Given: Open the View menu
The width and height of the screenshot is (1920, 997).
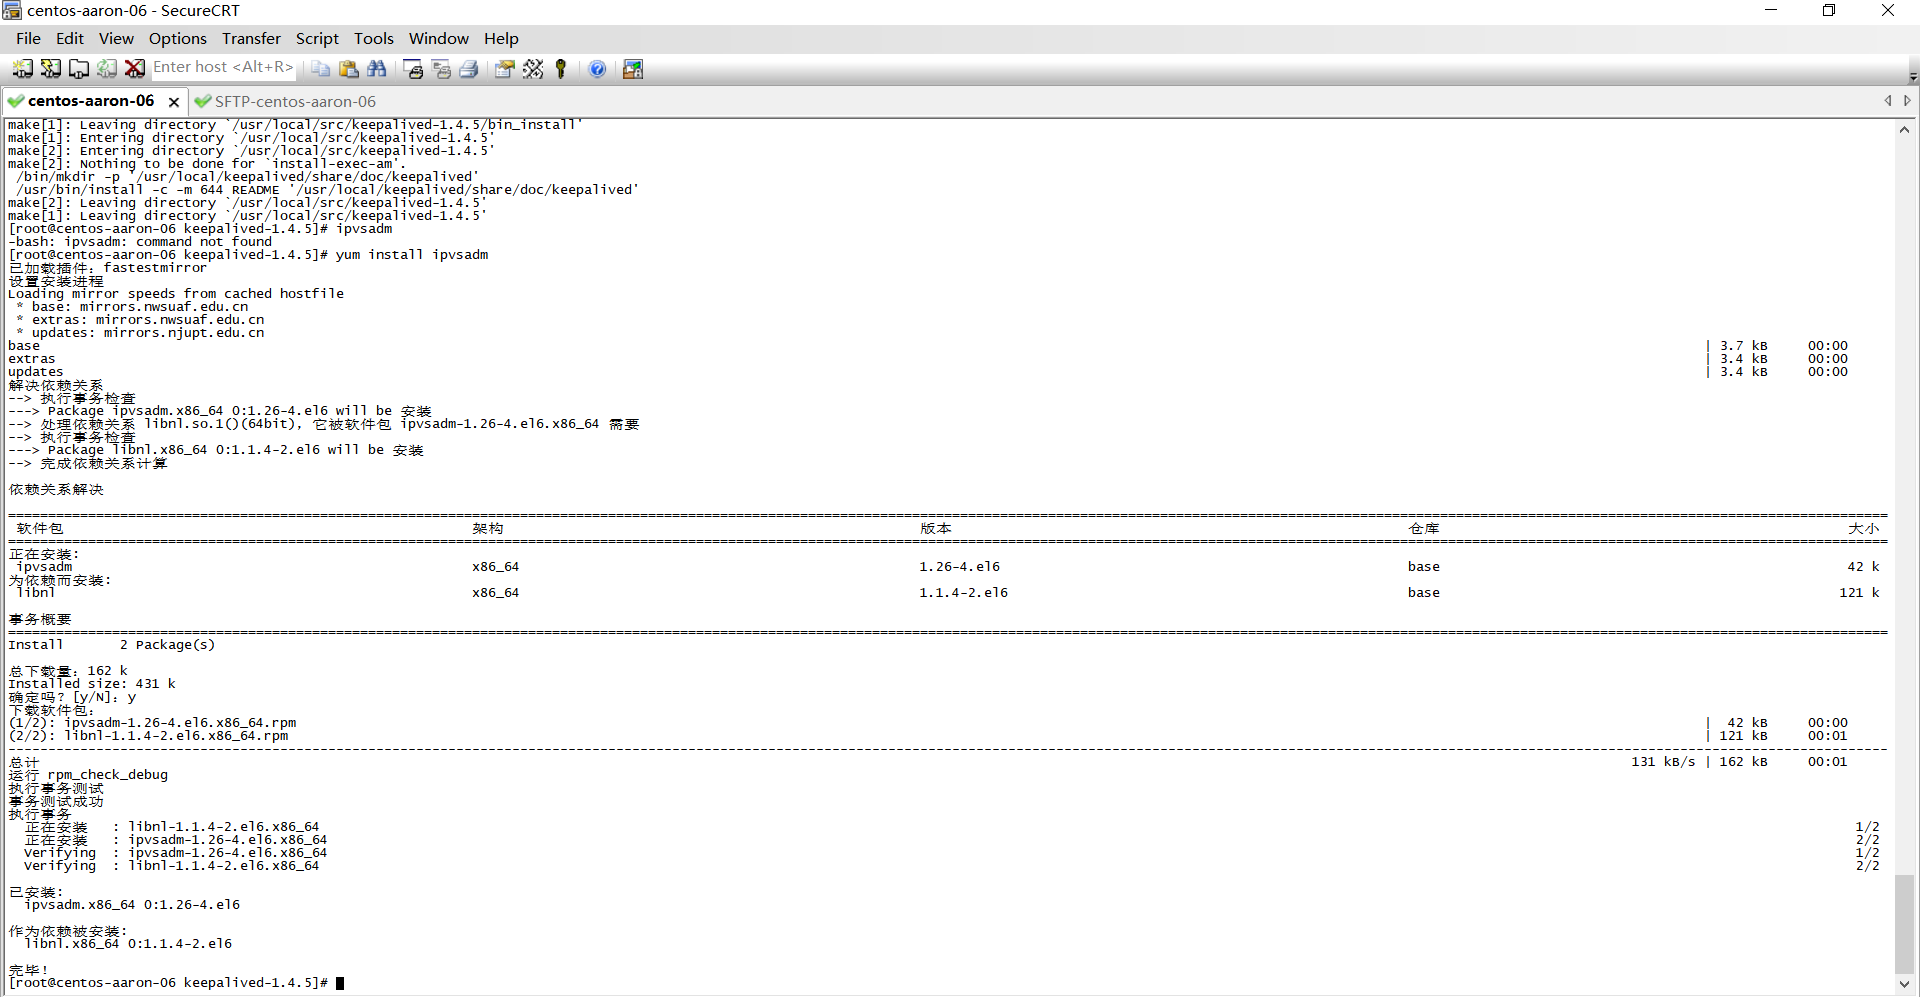Looking at the screenshot, I should pyautogui.click(x=116, y=38).
